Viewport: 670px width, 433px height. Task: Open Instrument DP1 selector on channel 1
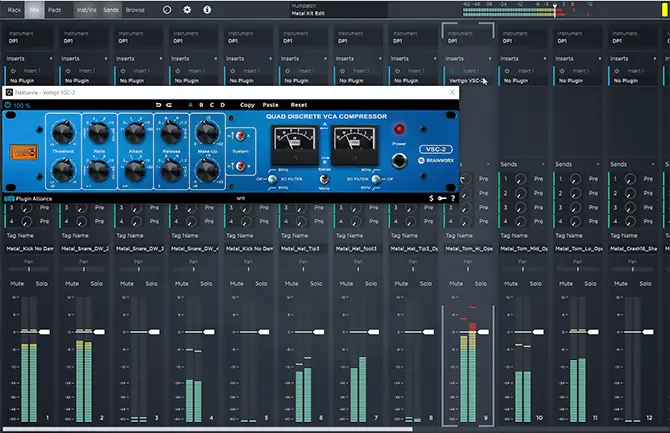pos(29,37)
